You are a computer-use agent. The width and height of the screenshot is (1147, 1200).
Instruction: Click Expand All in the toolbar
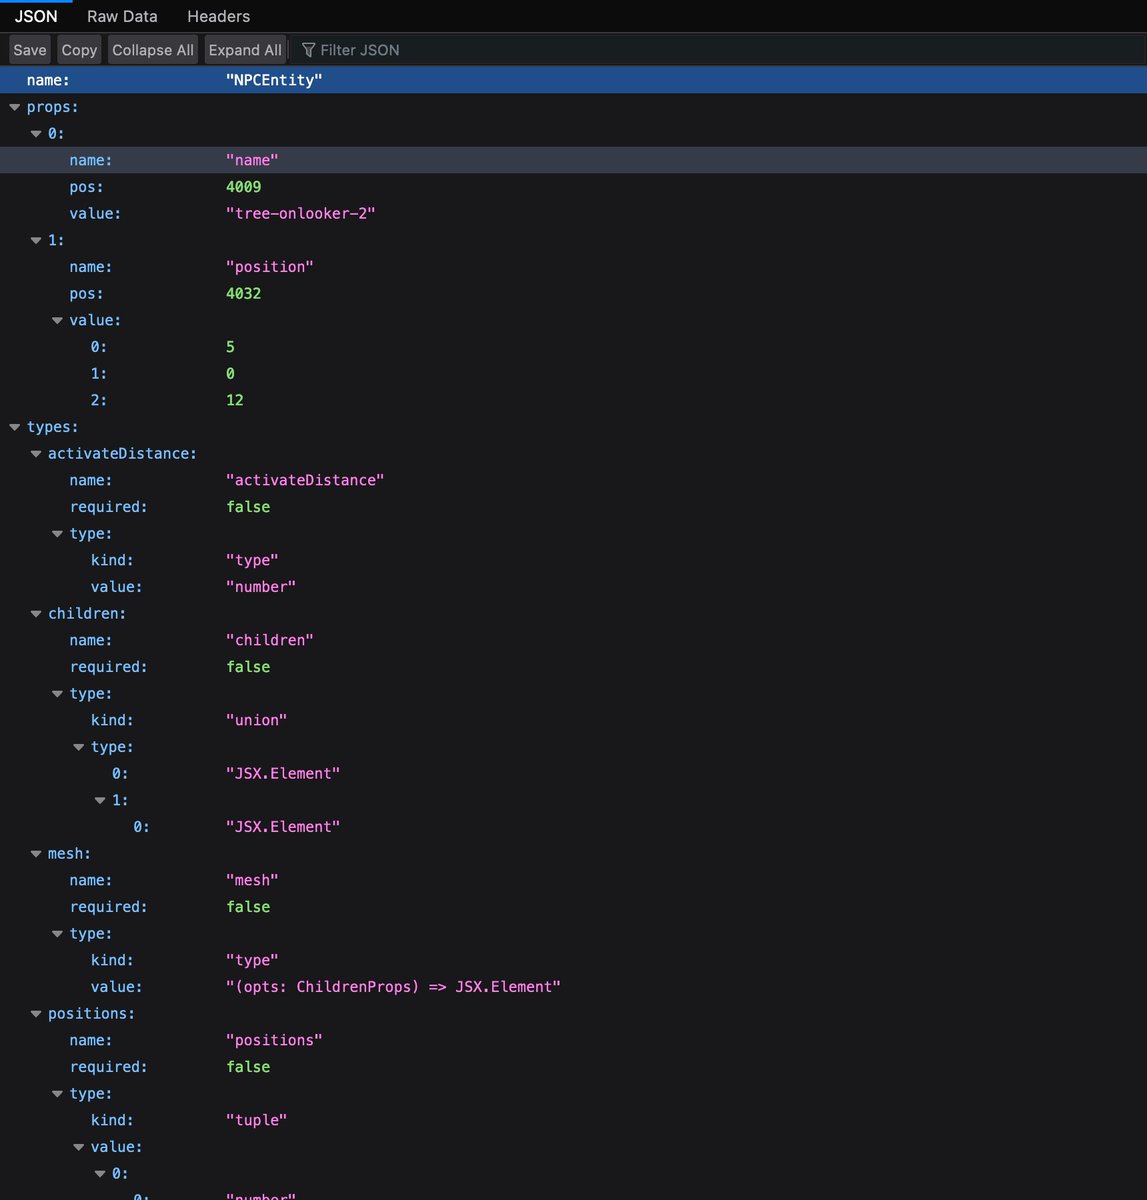click(245, 50)
